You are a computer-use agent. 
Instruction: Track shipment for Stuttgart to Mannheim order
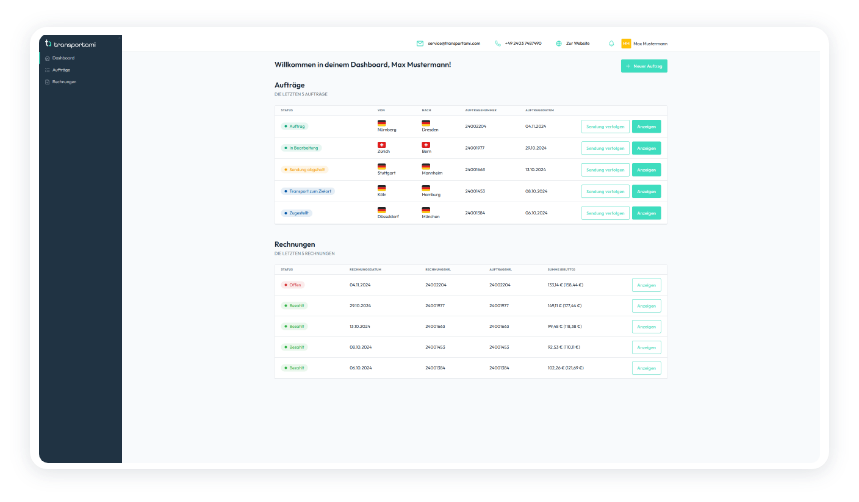click(x=605, y=170)
